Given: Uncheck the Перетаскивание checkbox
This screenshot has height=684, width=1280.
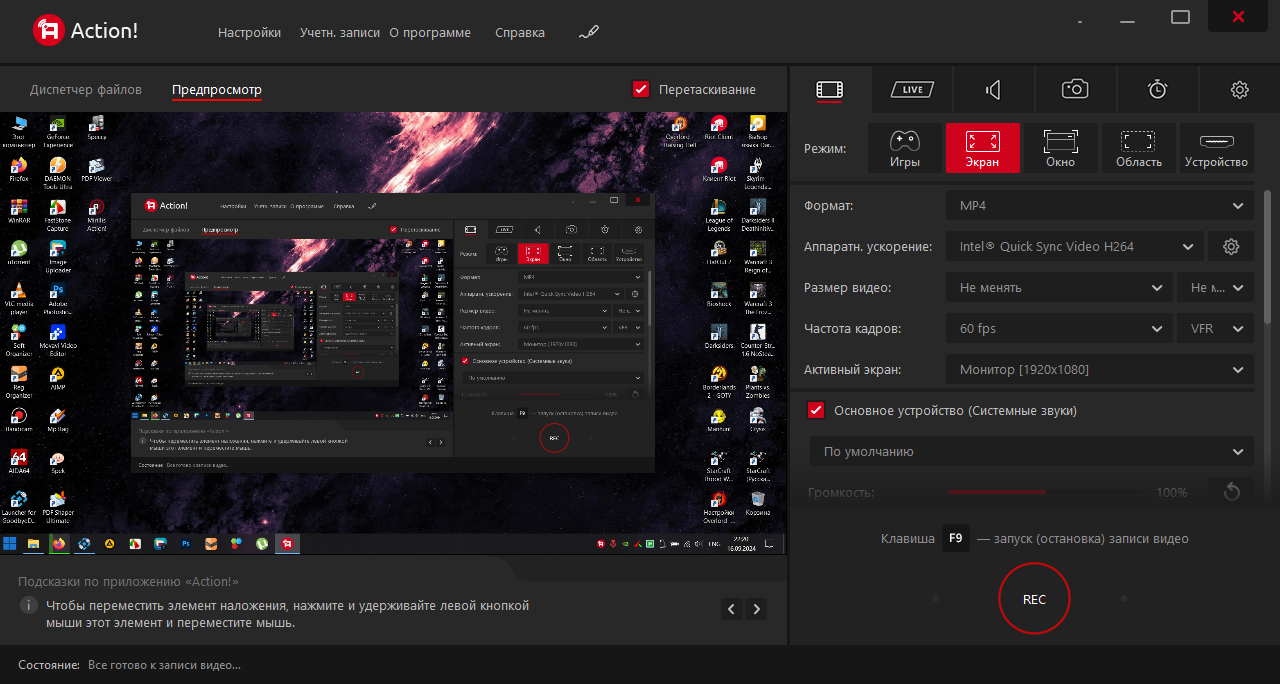Looking at the screenshot, I should click(x=642, y=89).
